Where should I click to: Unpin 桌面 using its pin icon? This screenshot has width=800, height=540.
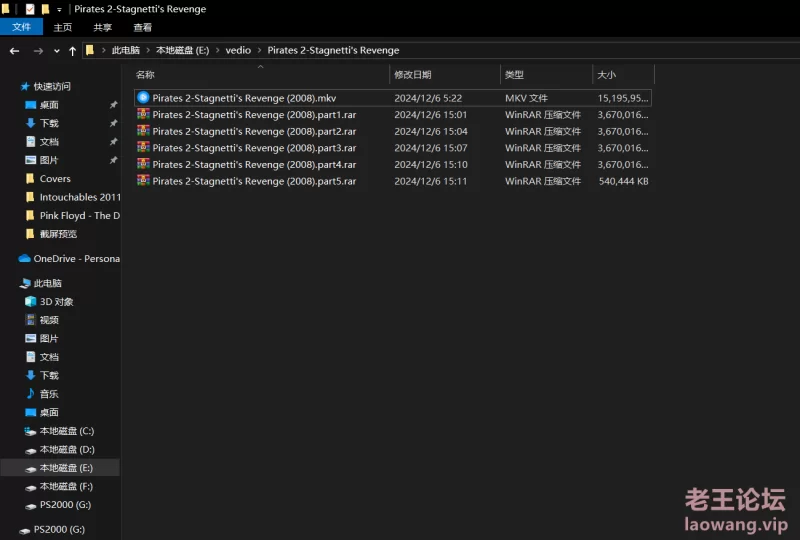point(113,105)
